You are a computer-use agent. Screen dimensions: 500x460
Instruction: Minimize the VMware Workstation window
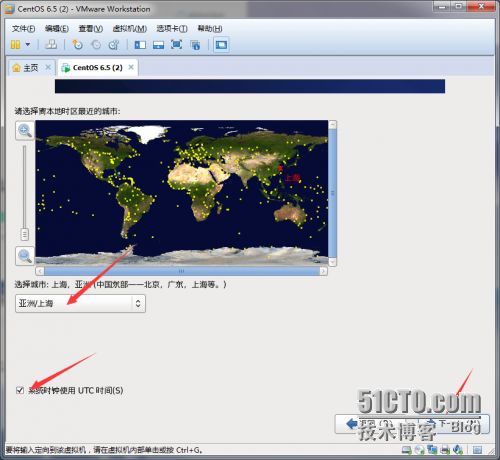click(x=442, y=6)
